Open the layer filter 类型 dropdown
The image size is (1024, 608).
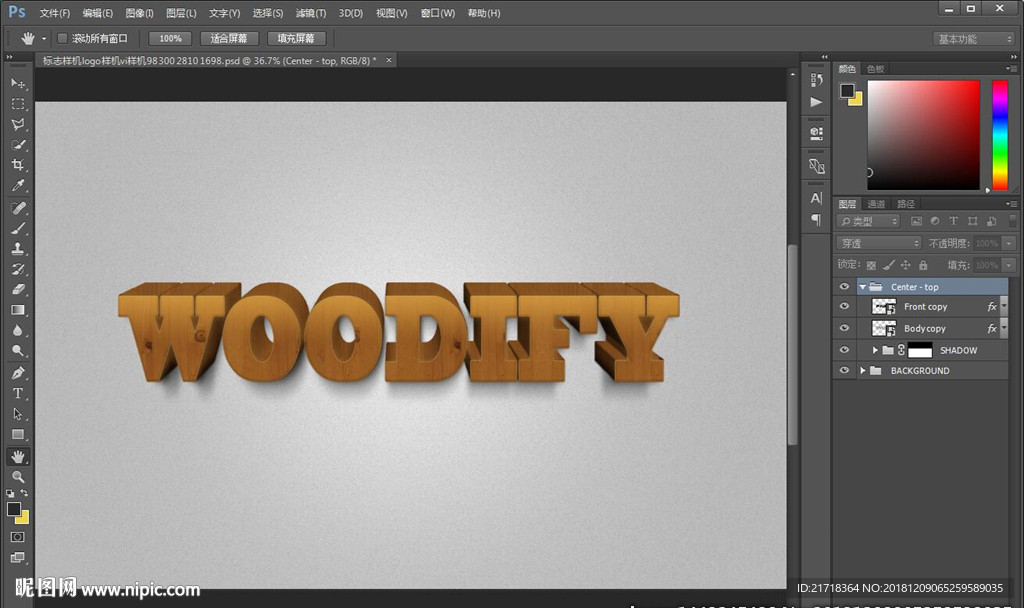[x=869, y=221]
